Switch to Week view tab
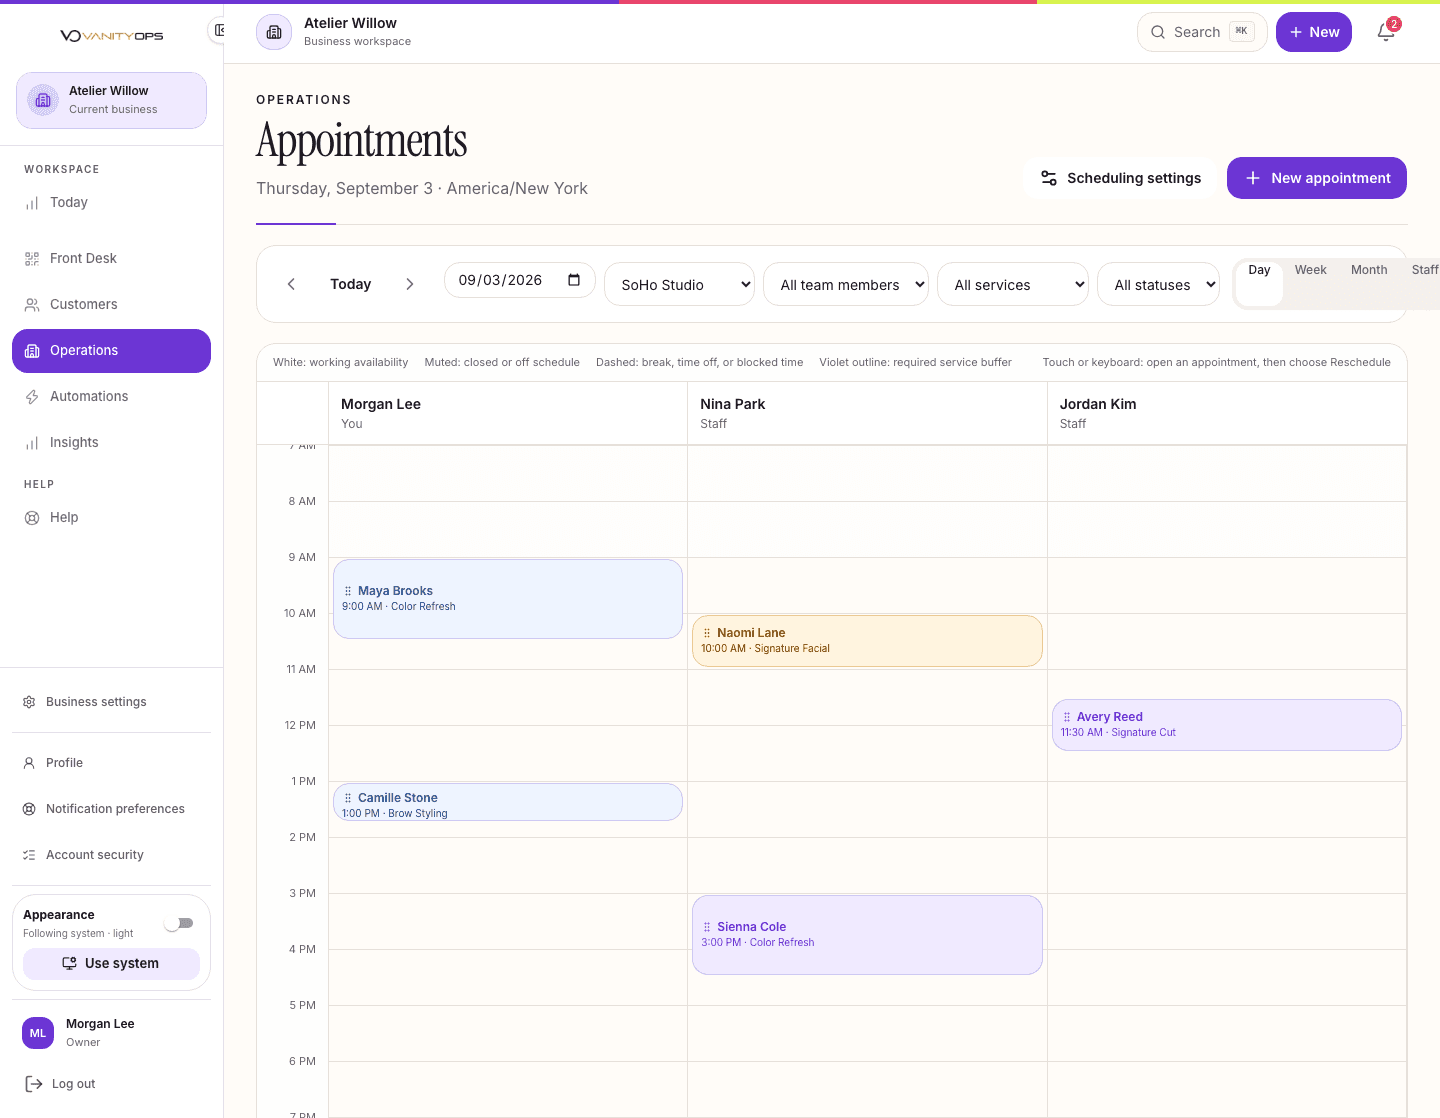This screenshot has height=1118, width=1440. coord(1310,270)
